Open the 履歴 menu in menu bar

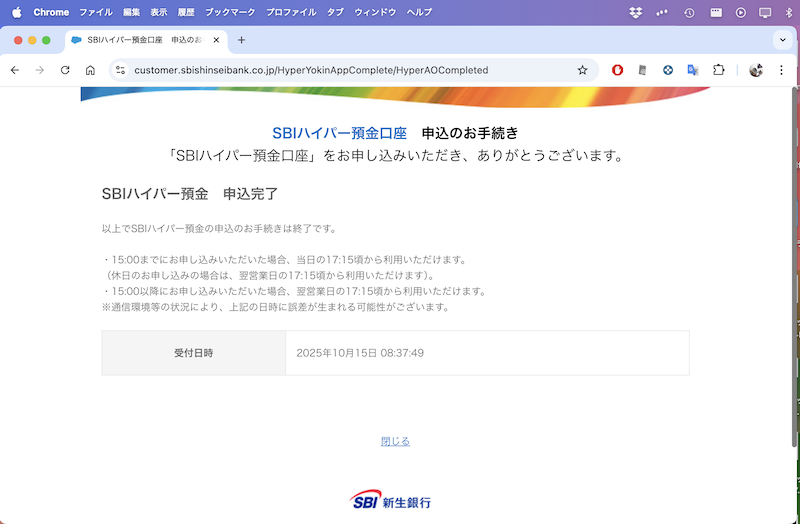pyautogui.click(x=186, y=12)
